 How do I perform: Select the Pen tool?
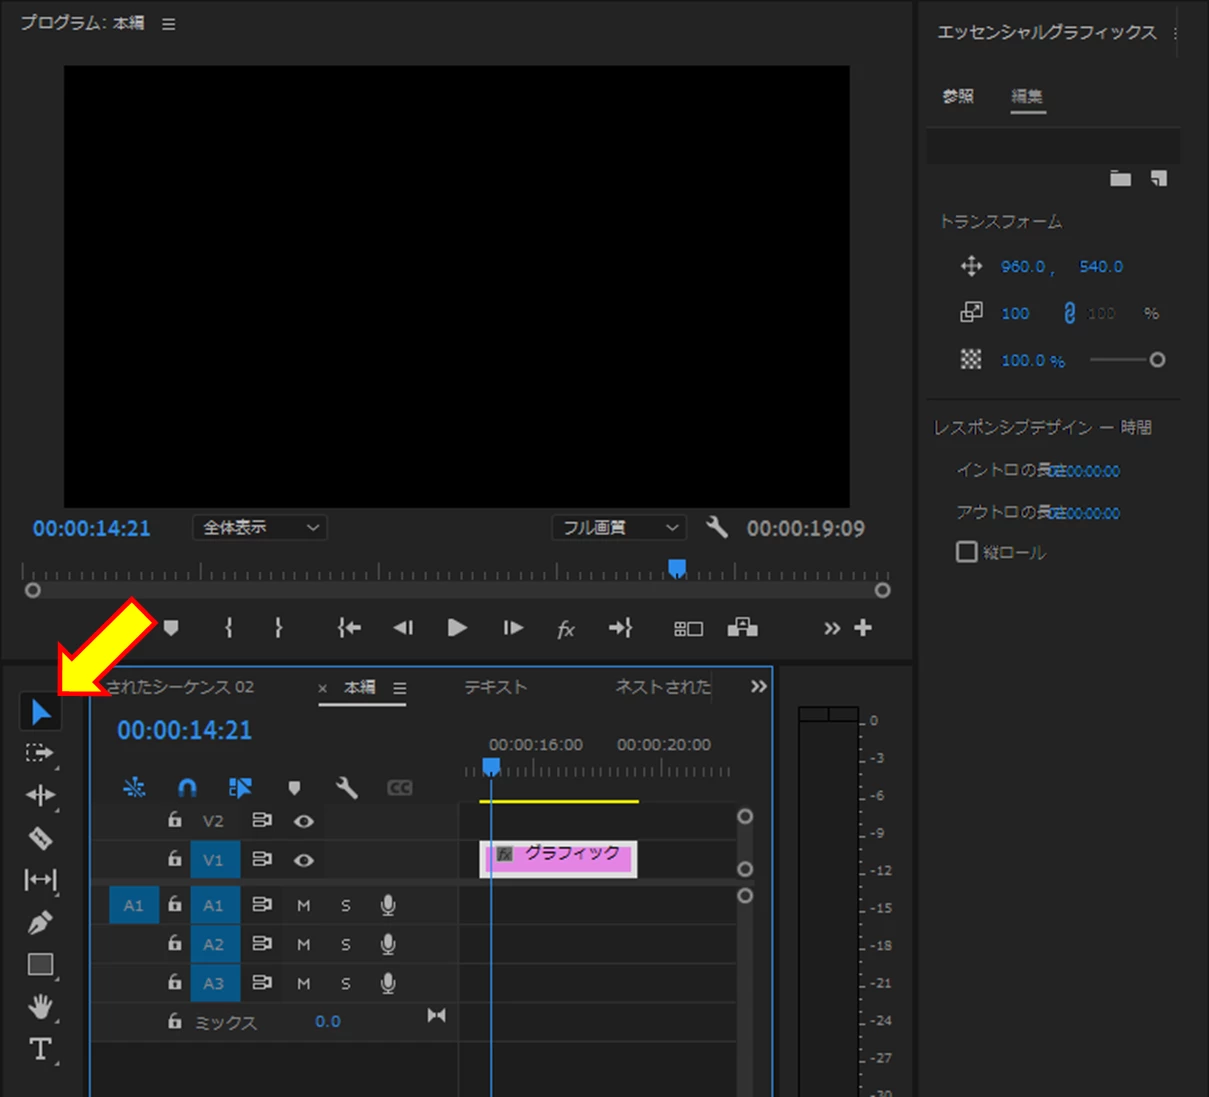tap(40, 922)
